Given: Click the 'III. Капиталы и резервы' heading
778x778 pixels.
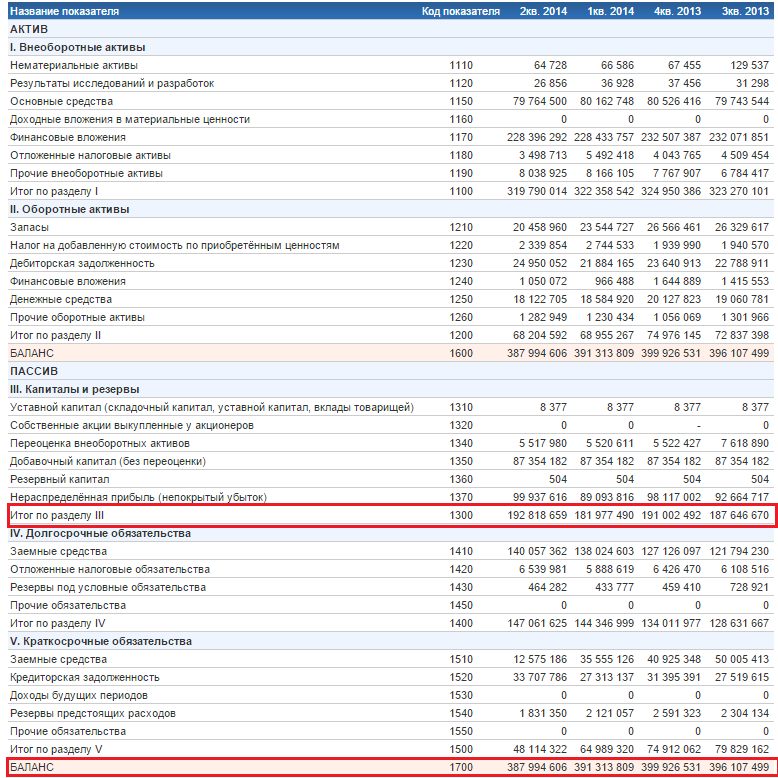Looking at the screenshot, I should [x=74, y=389].
